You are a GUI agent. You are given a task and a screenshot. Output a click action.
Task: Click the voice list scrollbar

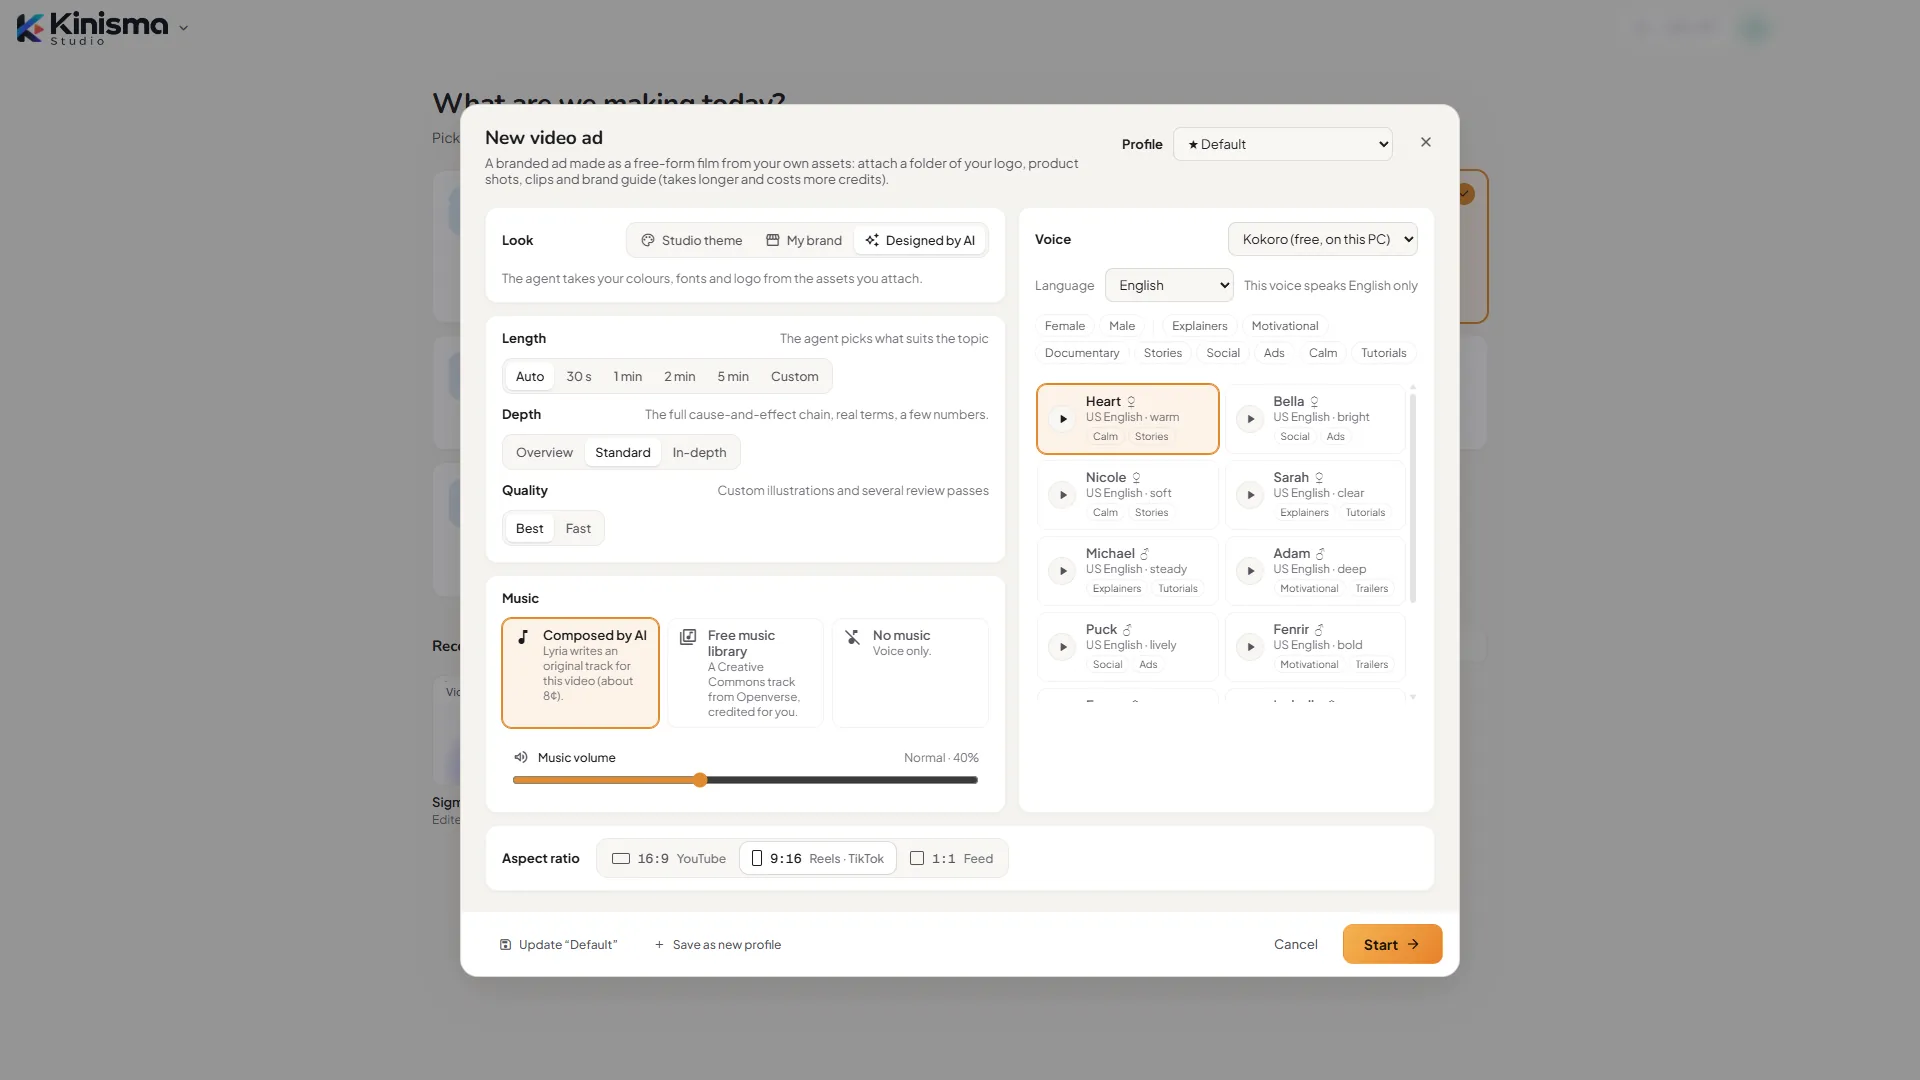click(1412, 498)
